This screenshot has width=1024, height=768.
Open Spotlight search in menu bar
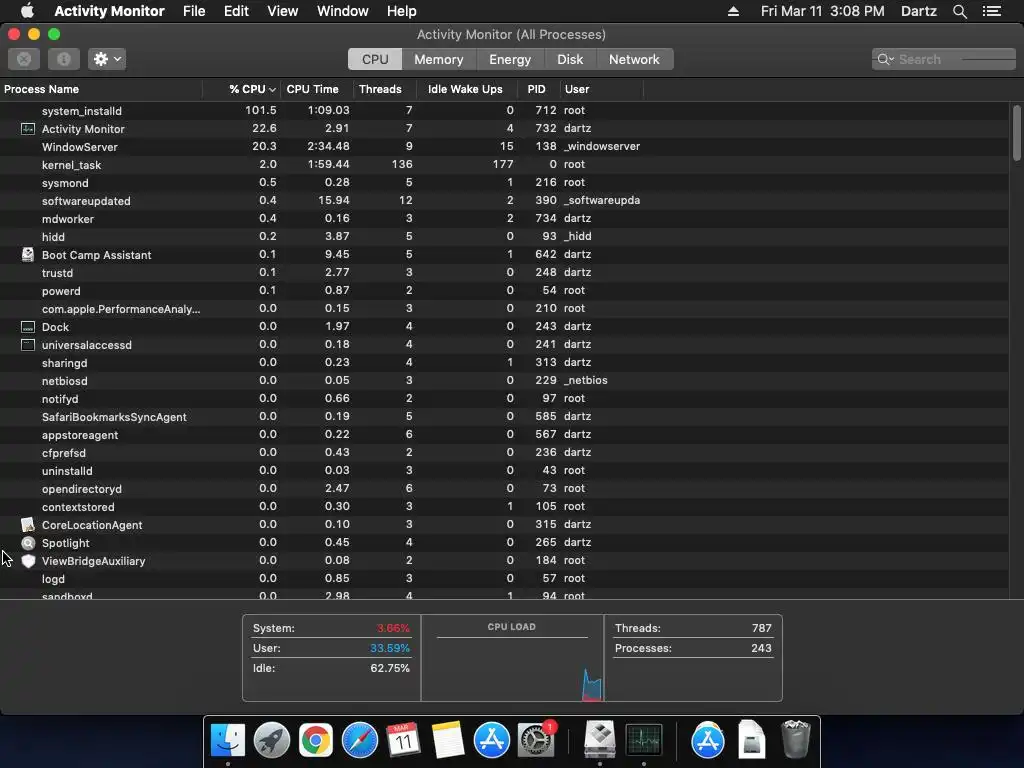(x=959, y=11)
